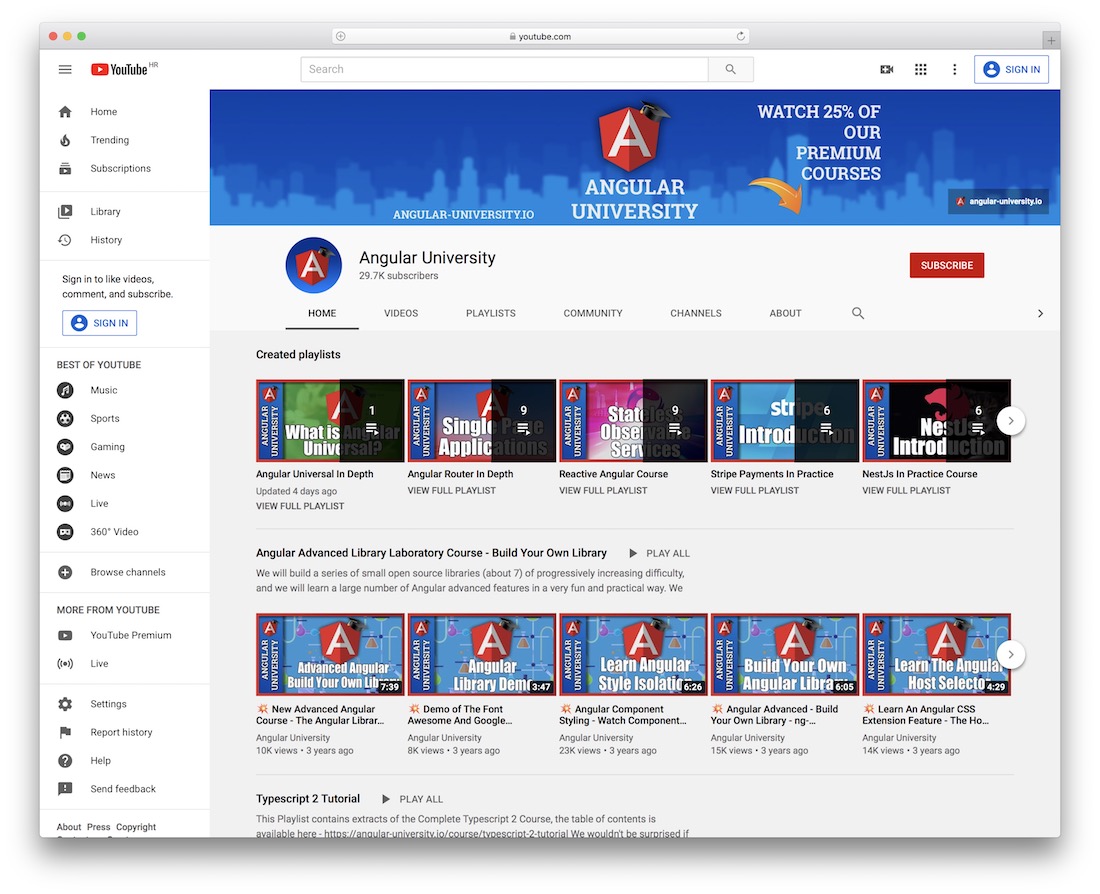Click the red SUBSCRIBE button
The image size is (1100, 894).
pos(946,265)
